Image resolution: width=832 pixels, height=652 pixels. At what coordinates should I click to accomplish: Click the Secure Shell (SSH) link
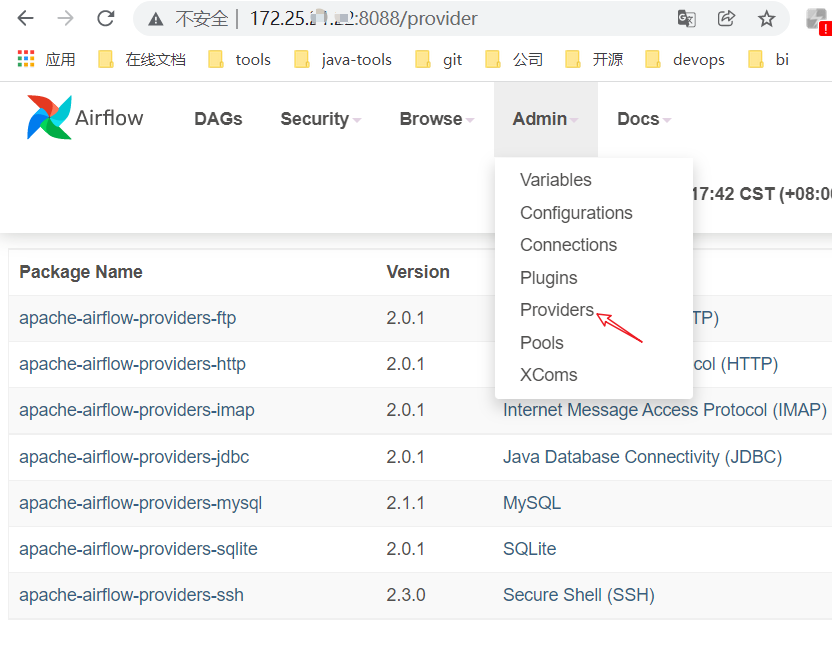pyautogui.click(x=579, y=594)
